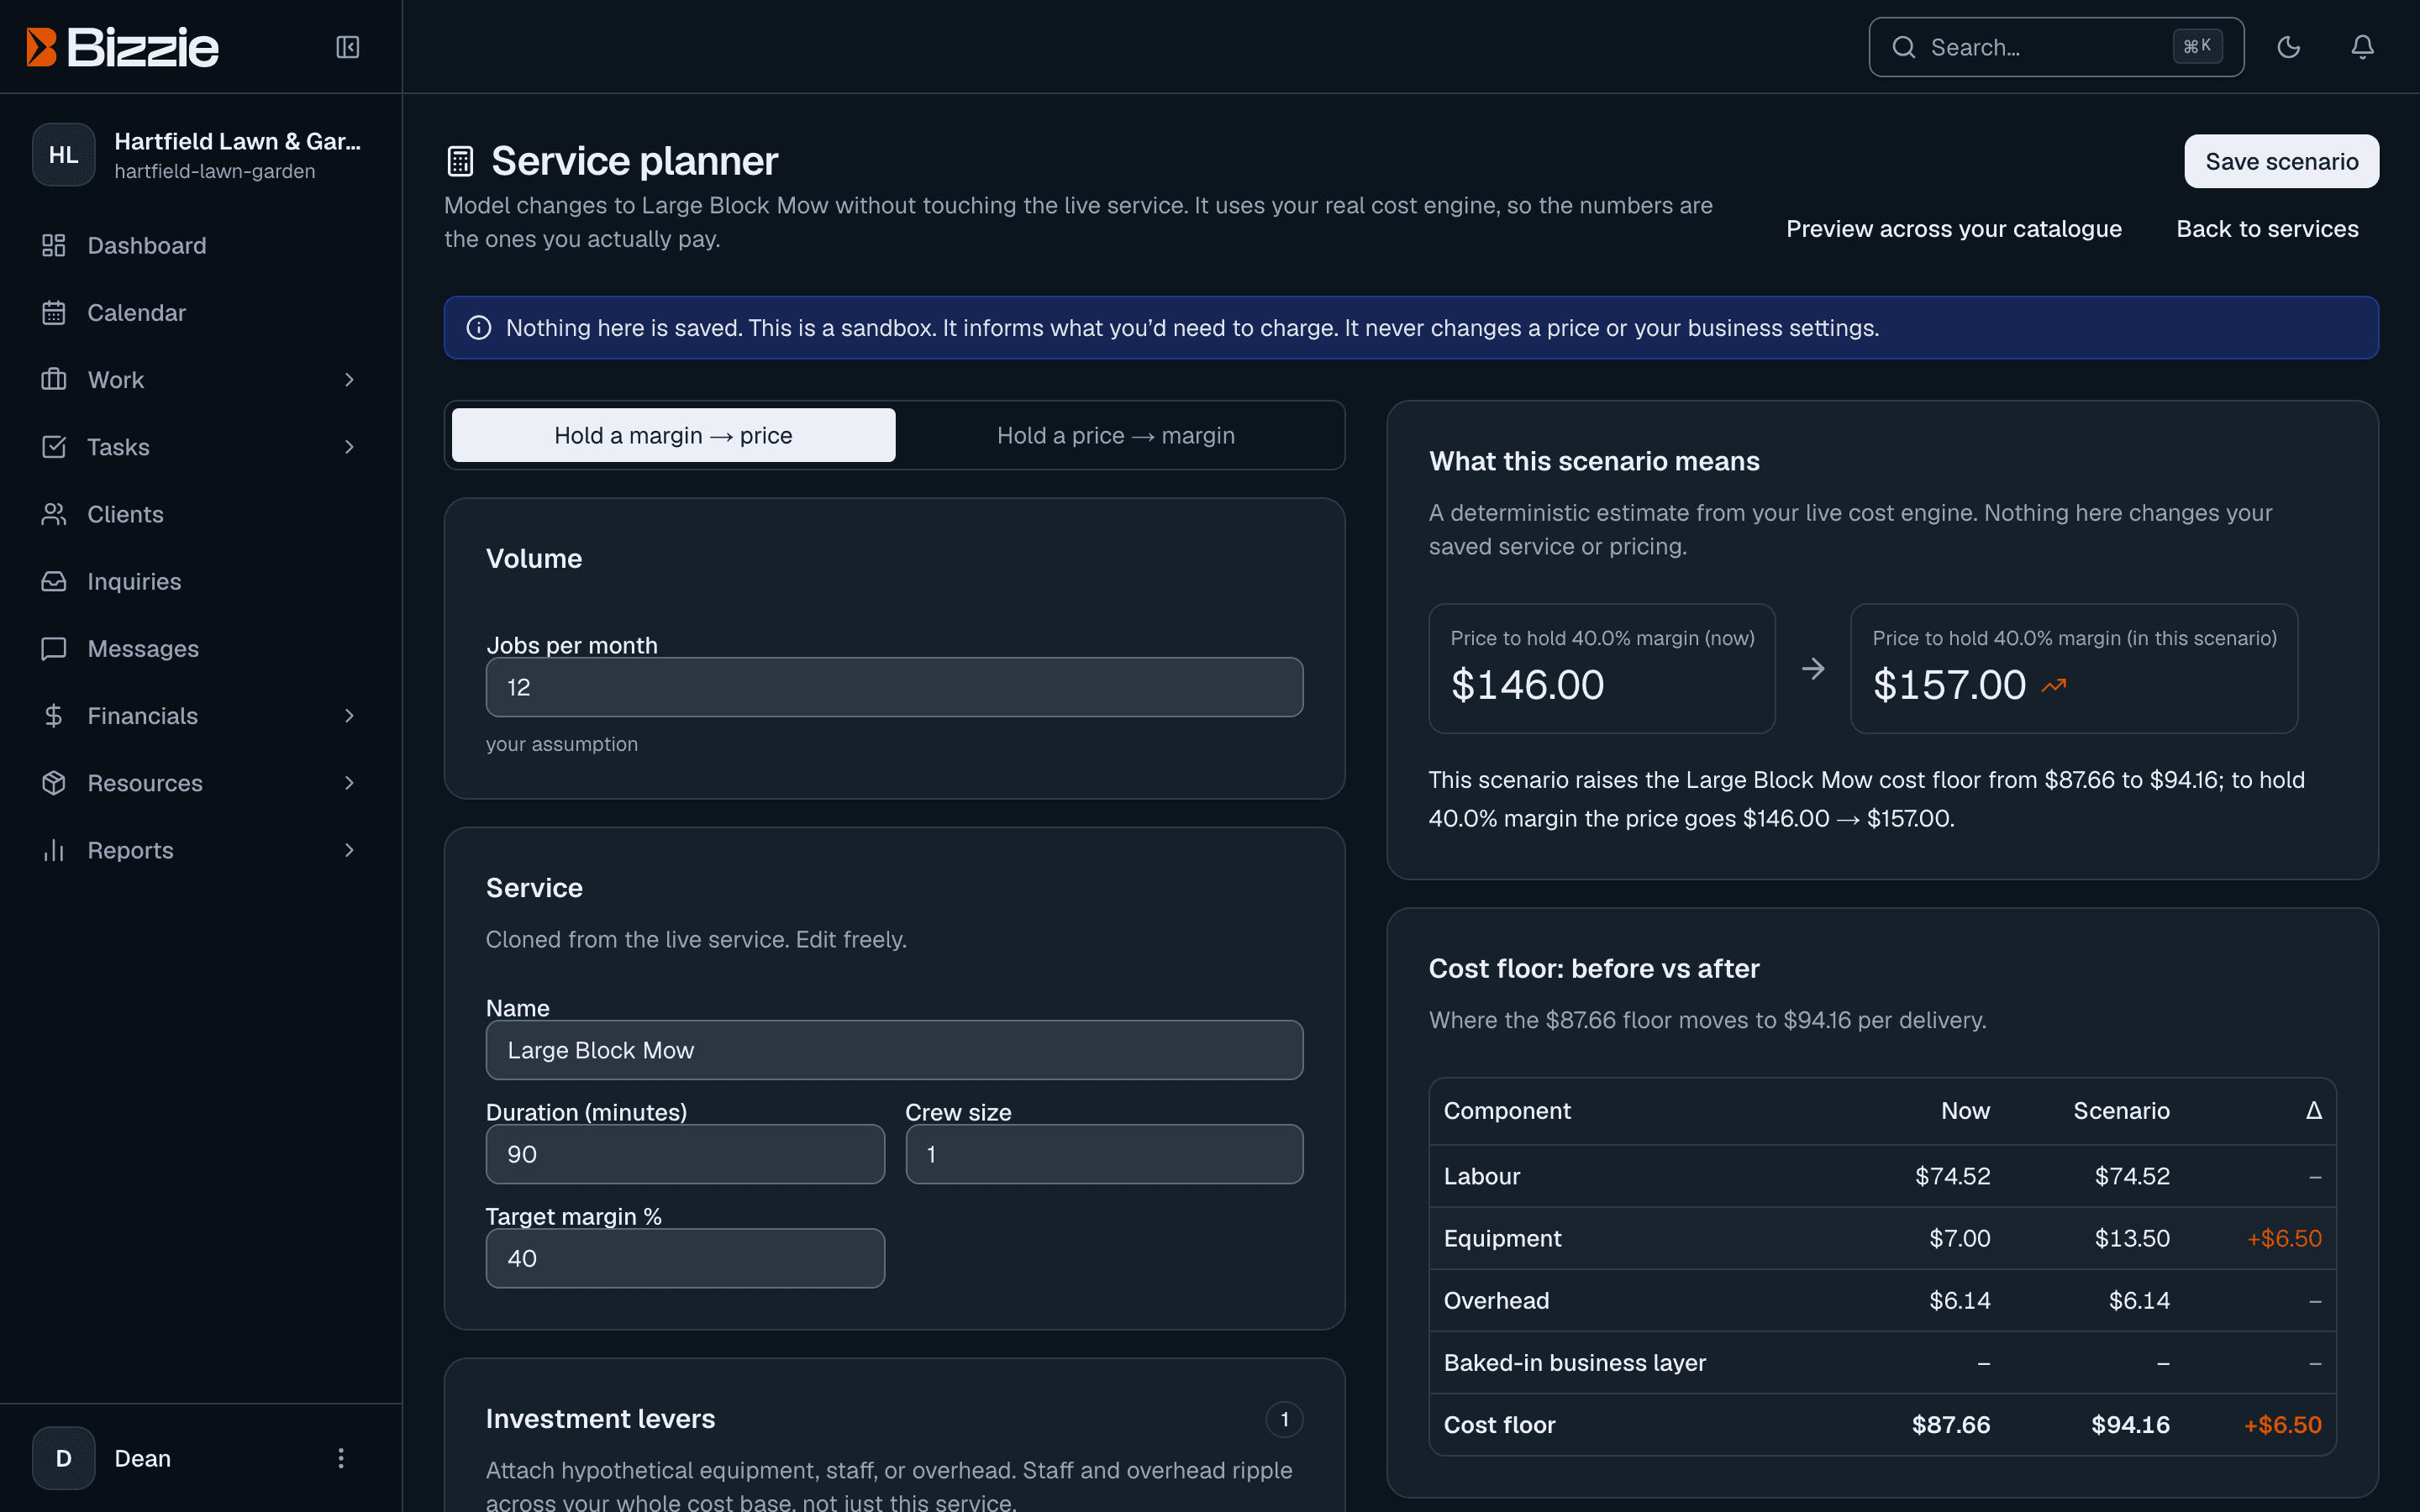
Task: Click the Tasks checkbox icon
Action: click(x=54, y=446)
